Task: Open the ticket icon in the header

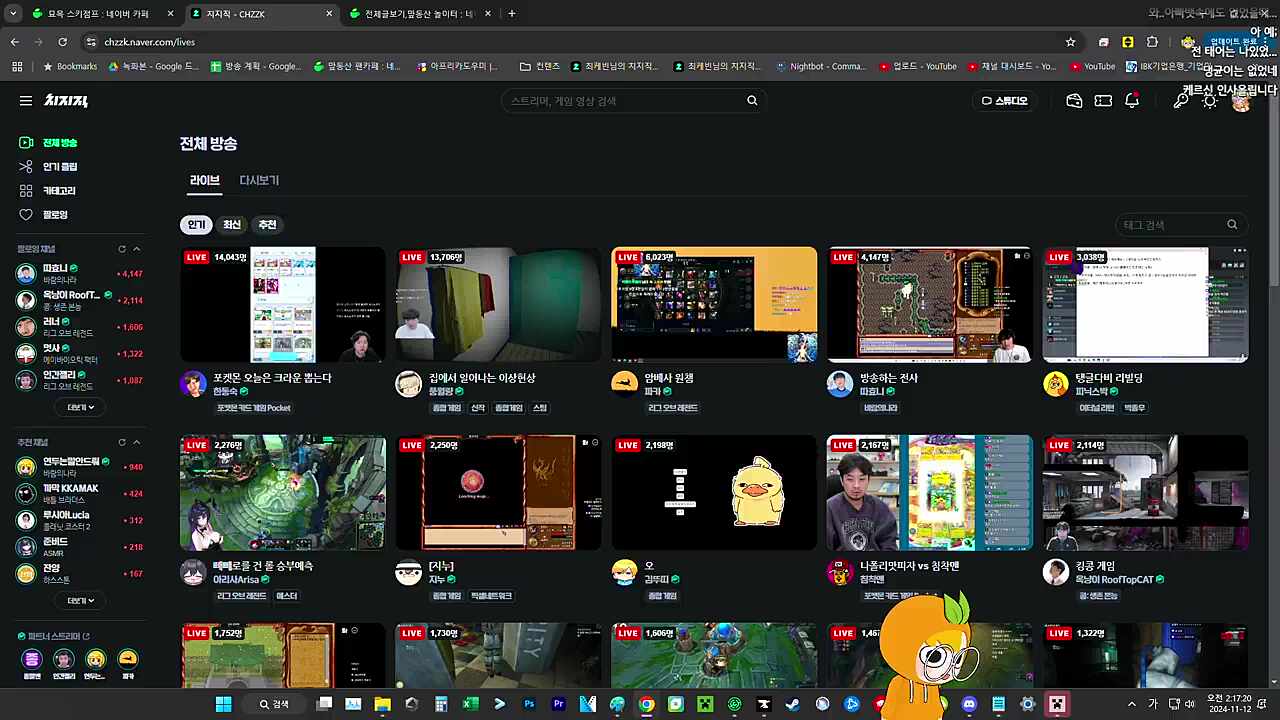Action: point(1103,100)
